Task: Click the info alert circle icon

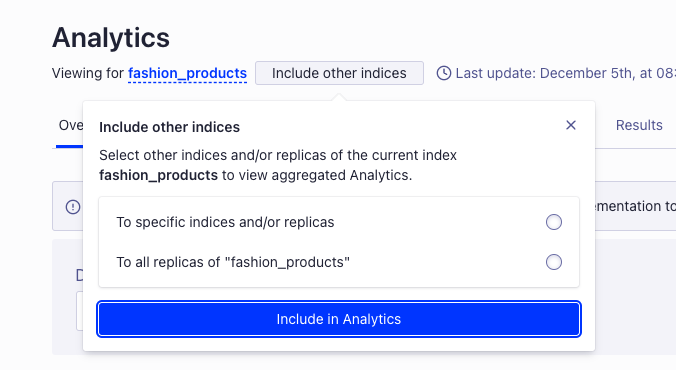Action: pos(73,207)
